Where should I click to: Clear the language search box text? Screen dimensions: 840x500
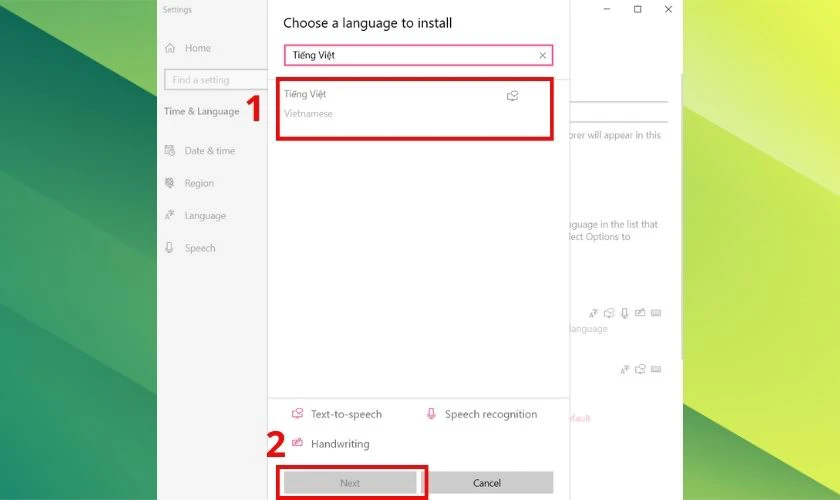(542, 55)
